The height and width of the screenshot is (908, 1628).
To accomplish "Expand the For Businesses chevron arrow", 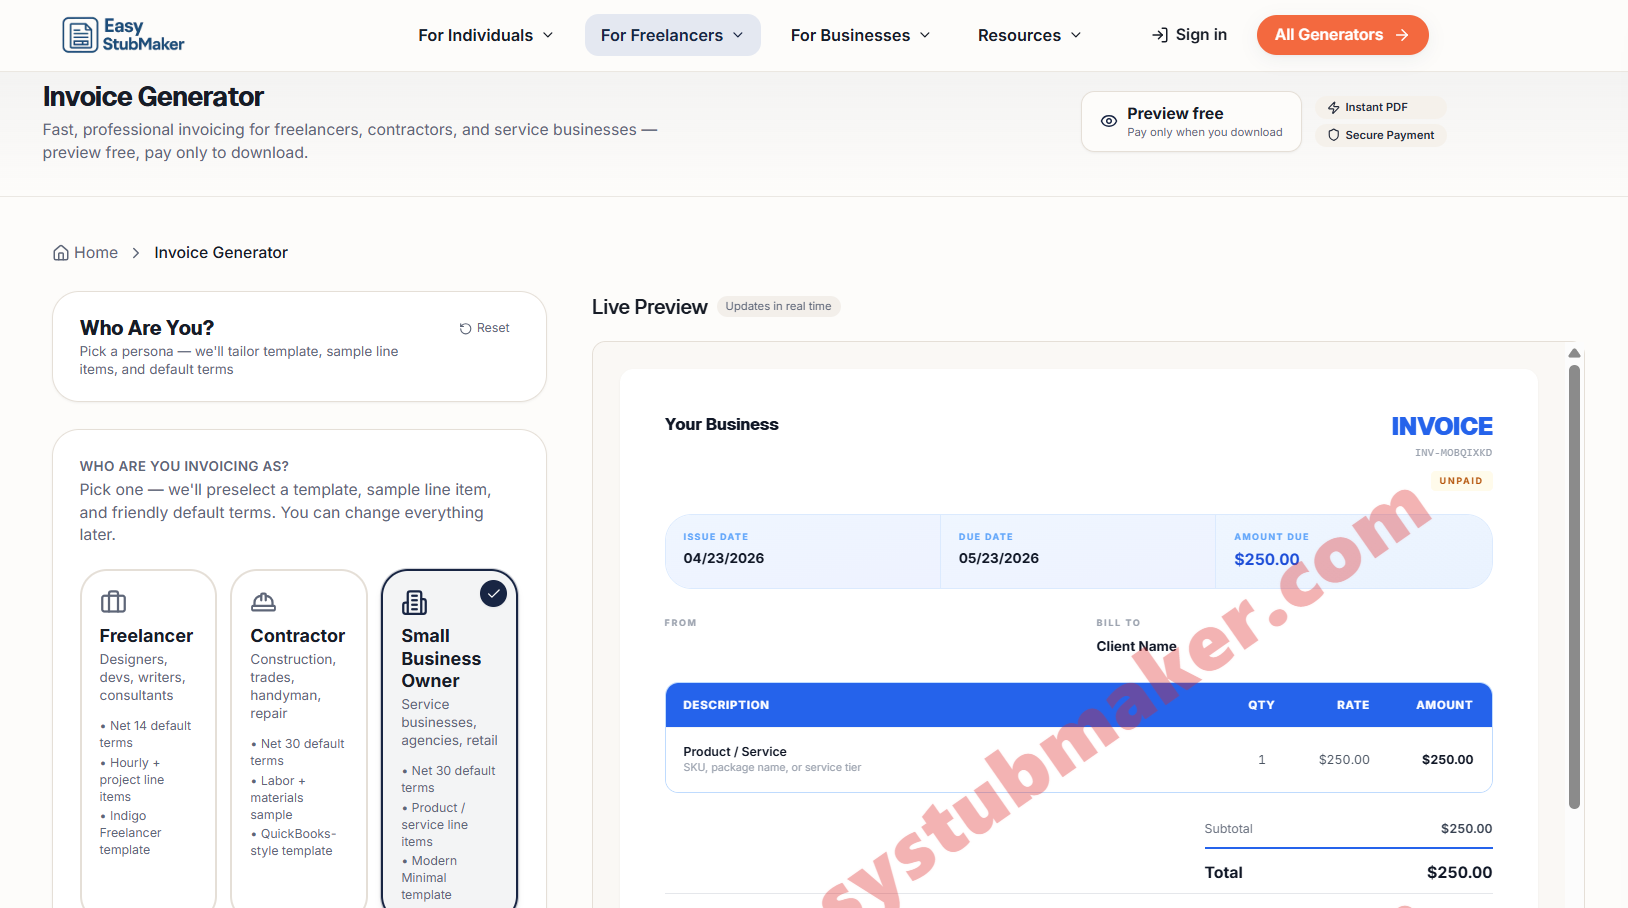I will 925,35.
